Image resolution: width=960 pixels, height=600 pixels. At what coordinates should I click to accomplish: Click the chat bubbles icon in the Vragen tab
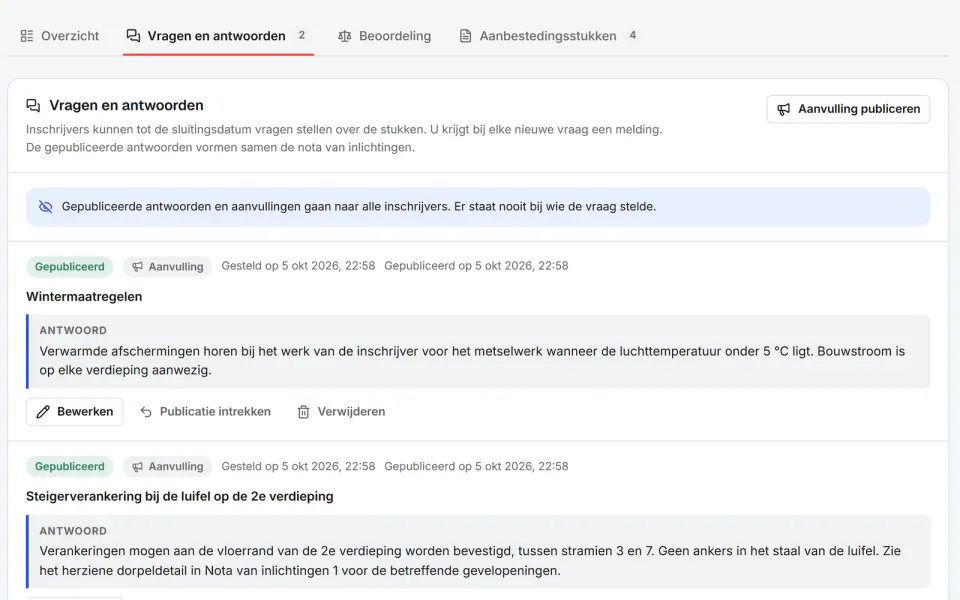click(x=133, y=36)
